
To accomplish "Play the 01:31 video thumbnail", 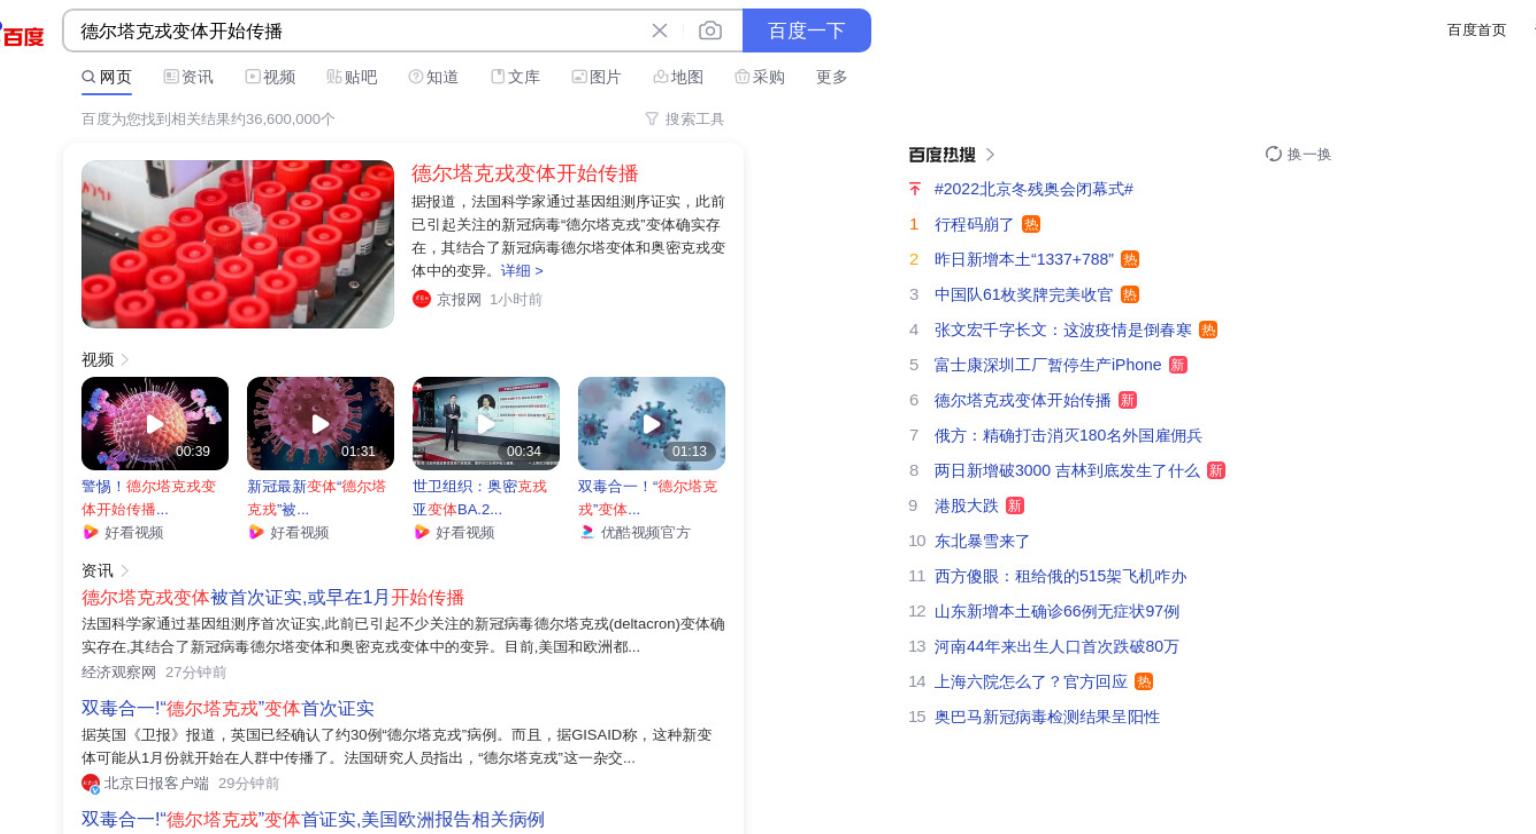I will click(x=320, y=423).
